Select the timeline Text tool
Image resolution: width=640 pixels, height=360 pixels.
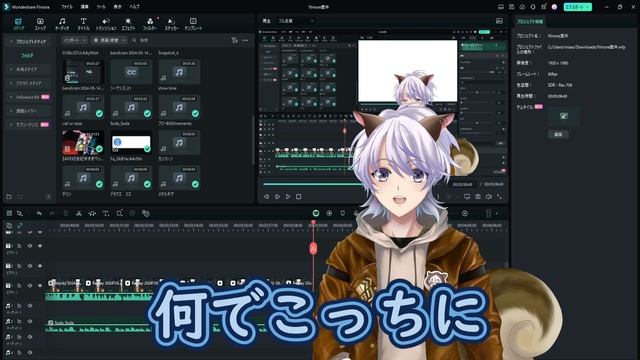click(106, 213)
